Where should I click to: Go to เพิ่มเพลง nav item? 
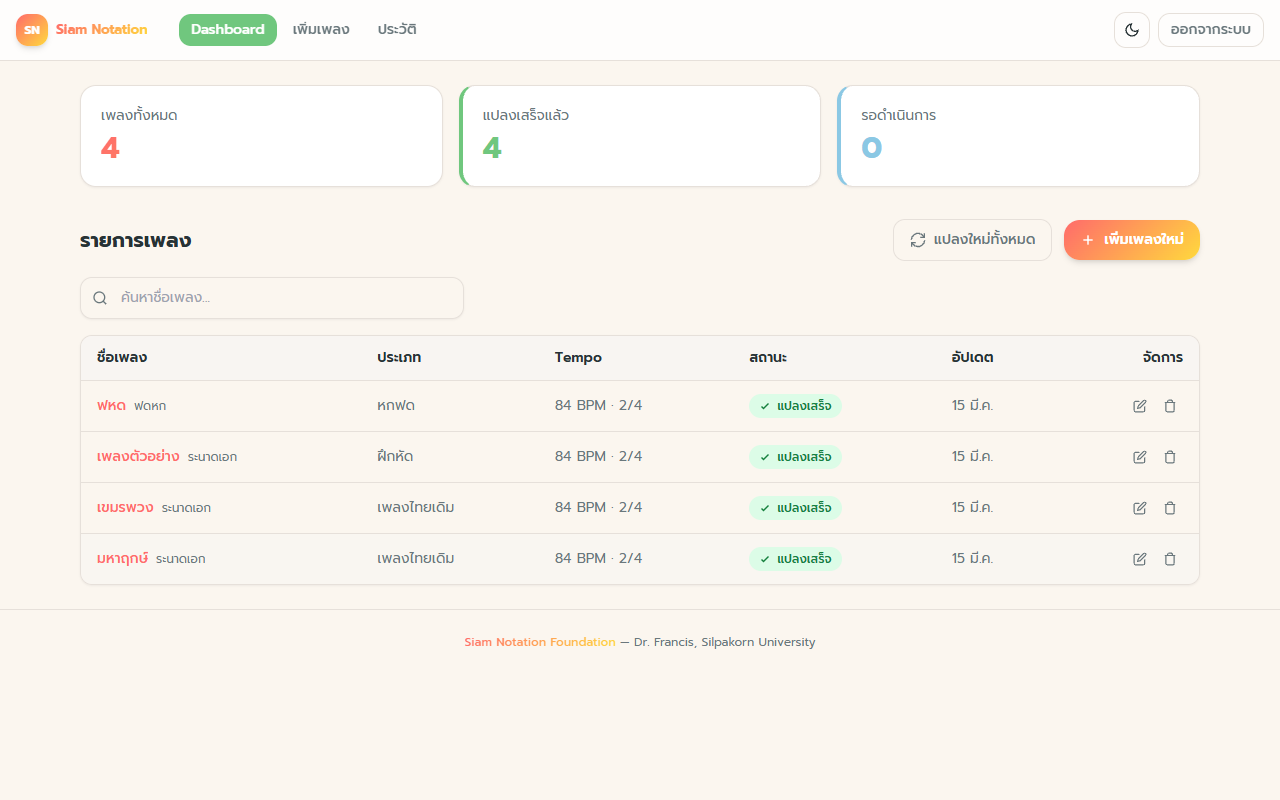[321, 30]
